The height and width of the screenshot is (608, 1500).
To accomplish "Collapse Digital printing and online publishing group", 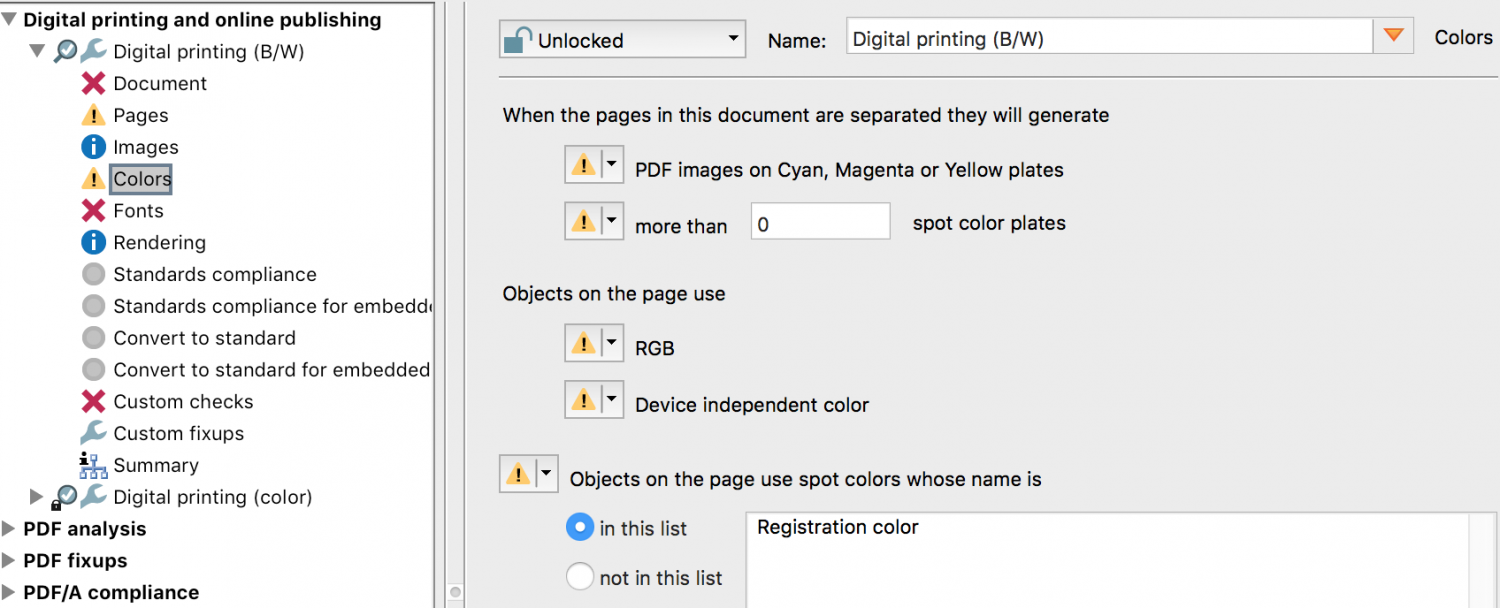I will click(9, 19).
